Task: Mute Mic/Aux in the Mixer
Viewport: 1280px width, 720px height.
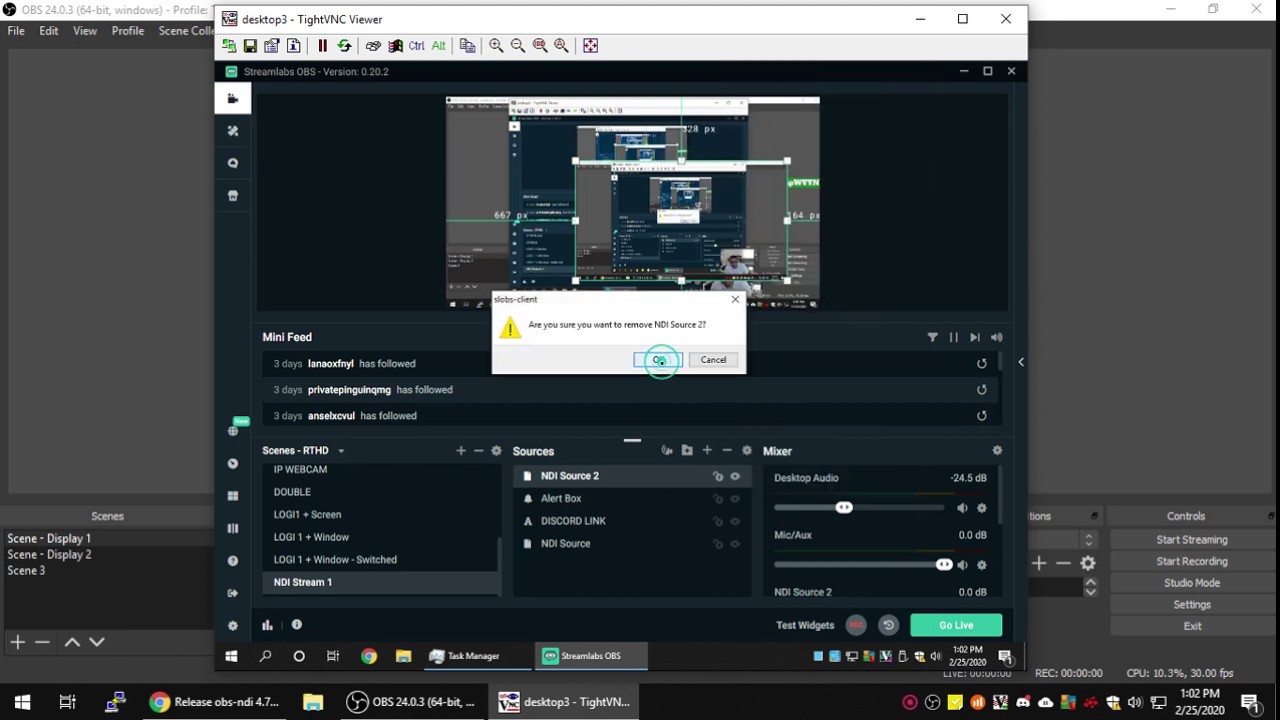Action: 962,565
